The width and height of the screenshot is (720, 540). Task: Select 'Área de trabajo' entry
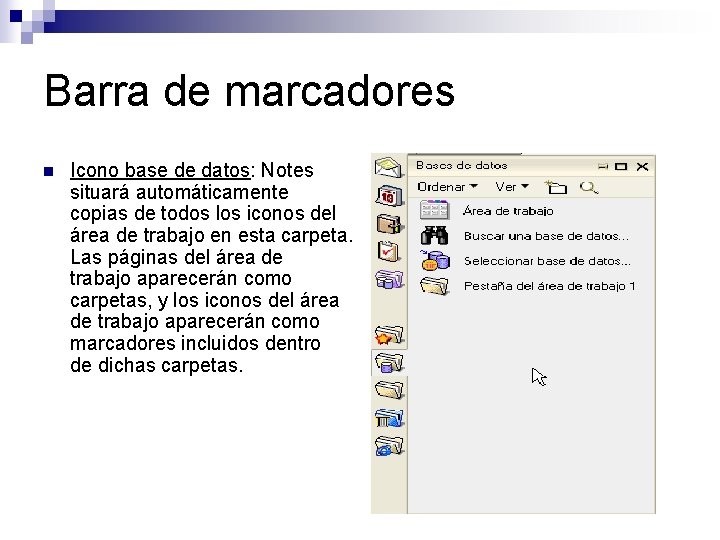(x=508, y=211)
